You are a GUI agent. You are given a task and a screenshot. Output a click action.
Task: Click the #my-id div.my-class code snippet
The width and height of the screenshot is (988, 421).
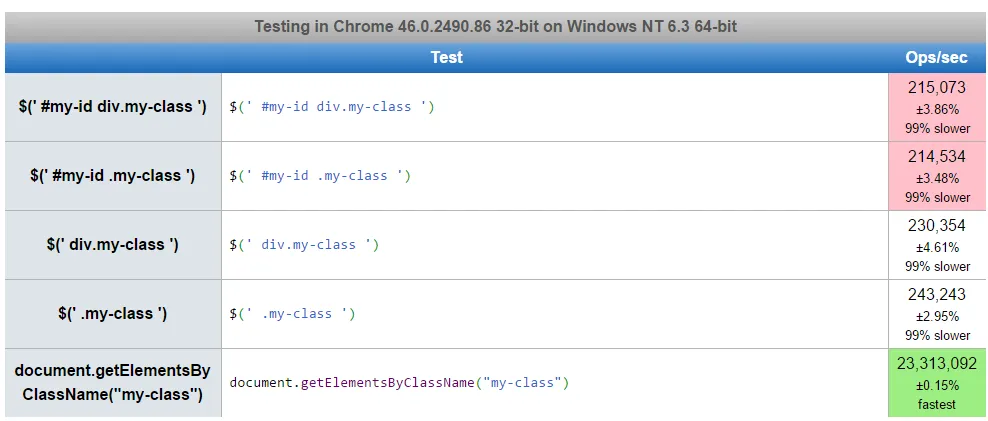(x=332, y=106)
